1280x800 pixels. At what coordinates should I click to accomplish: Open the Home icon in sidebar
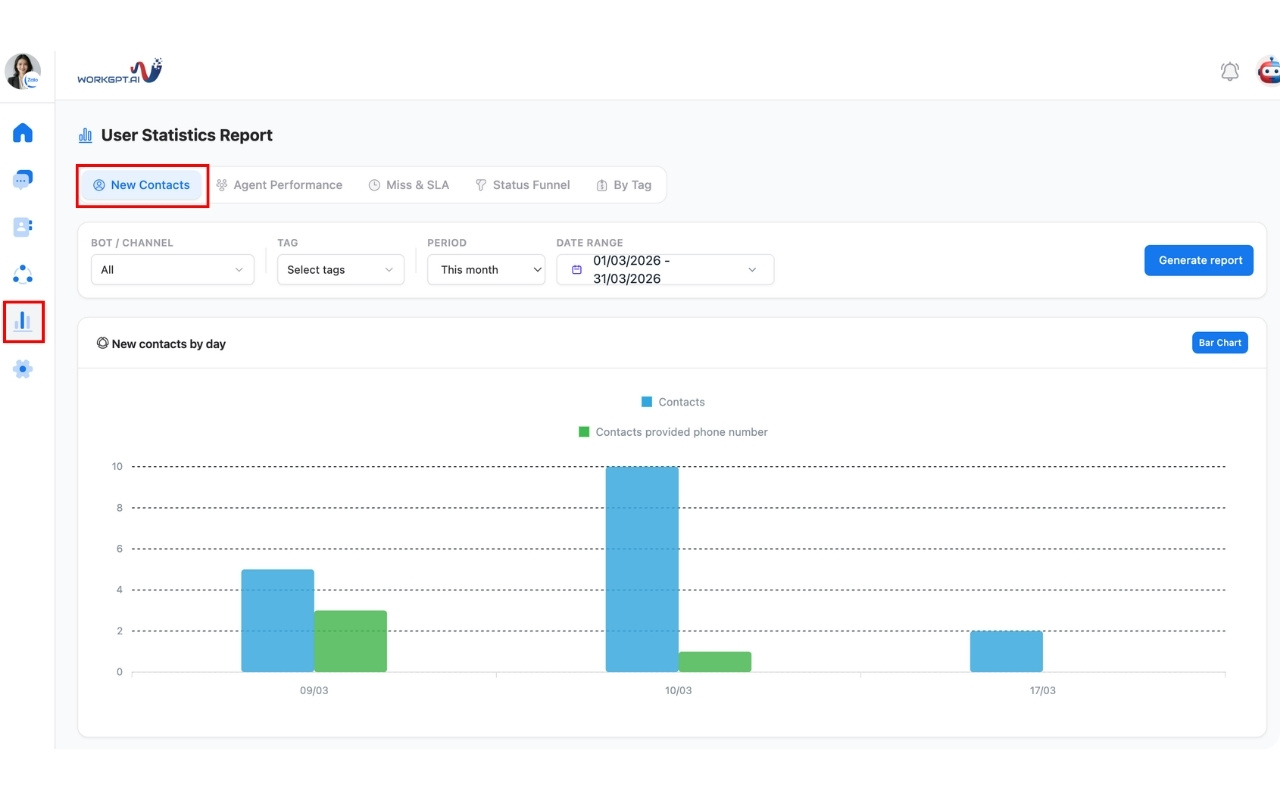point(22,133)
